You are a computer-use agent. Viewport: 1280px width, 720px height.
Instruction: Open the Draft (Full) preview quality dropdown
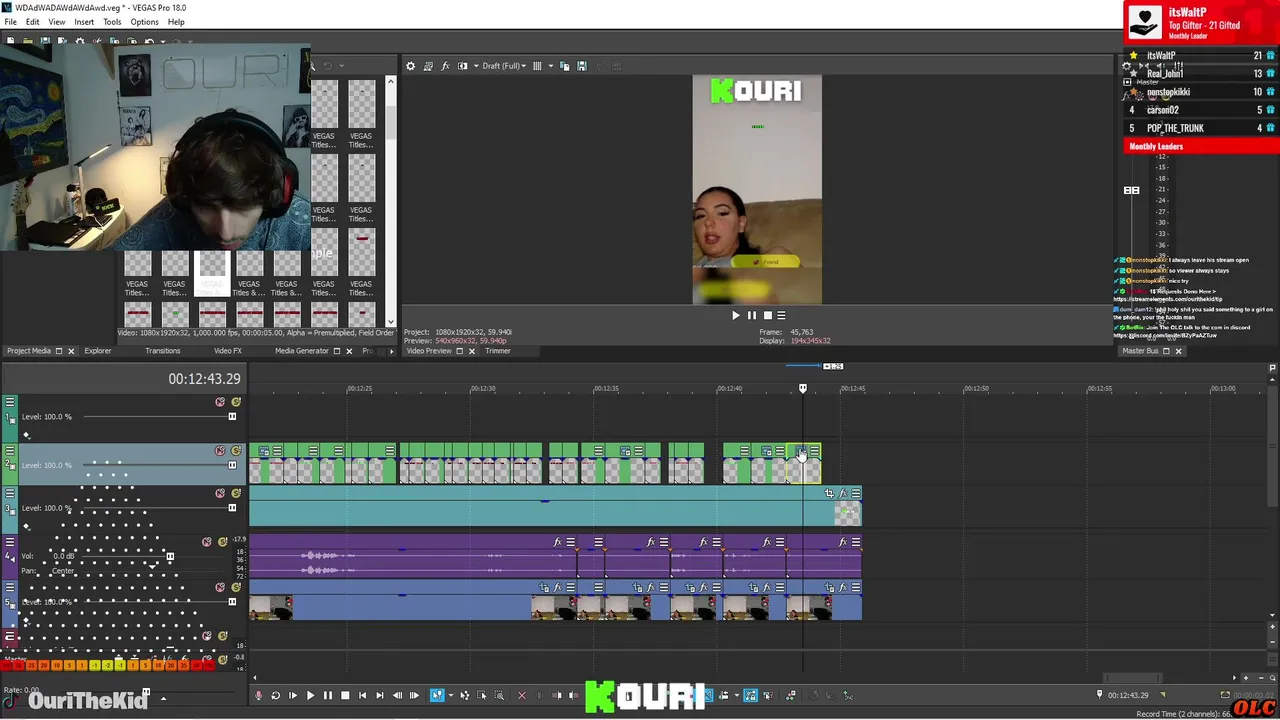504,66
